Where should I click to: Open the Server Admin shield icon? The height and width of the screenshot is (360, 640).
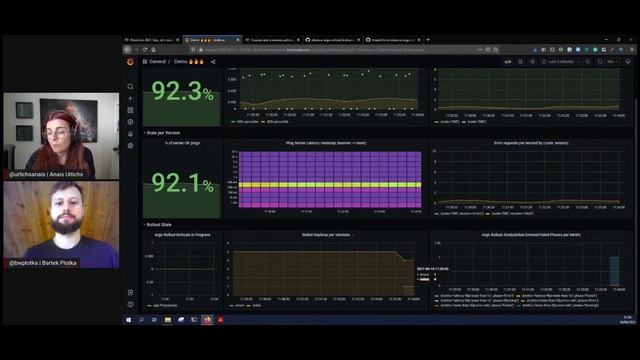[x=130, y=293]
